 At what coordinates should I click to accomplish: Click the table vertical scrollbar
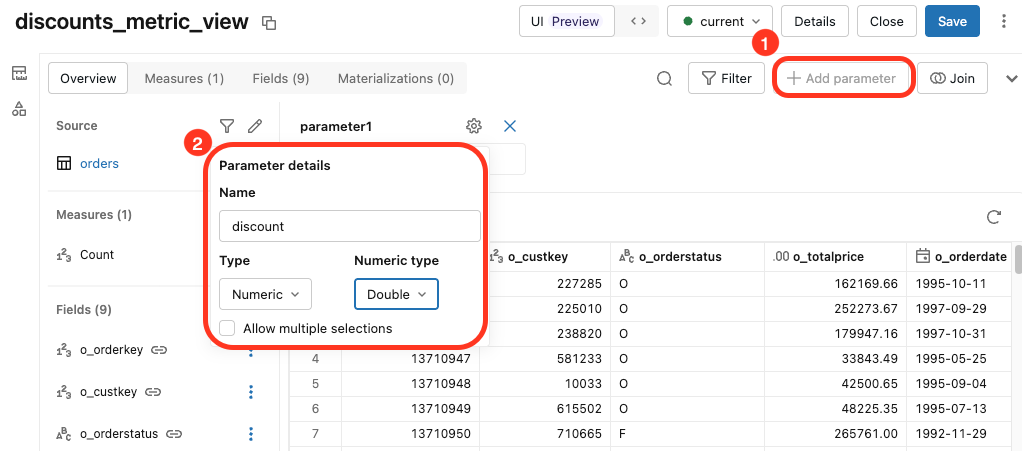pyautogui.click(x=1018, y=257)
